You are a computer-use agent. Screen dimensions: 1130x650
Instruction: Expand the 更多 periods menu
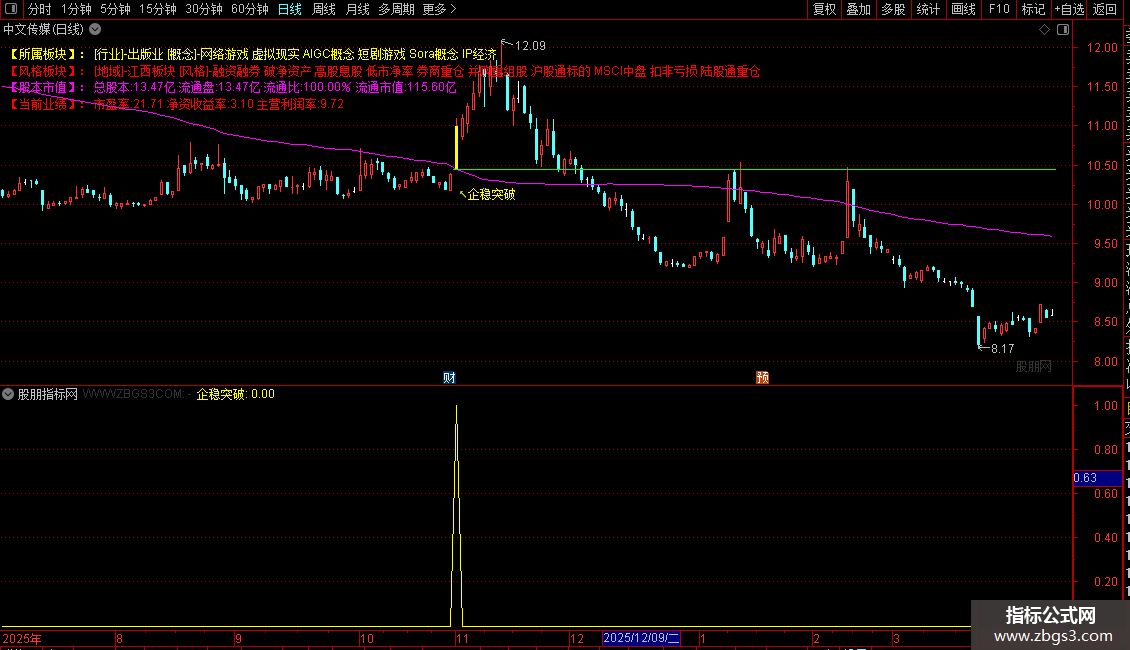[439, 9]
